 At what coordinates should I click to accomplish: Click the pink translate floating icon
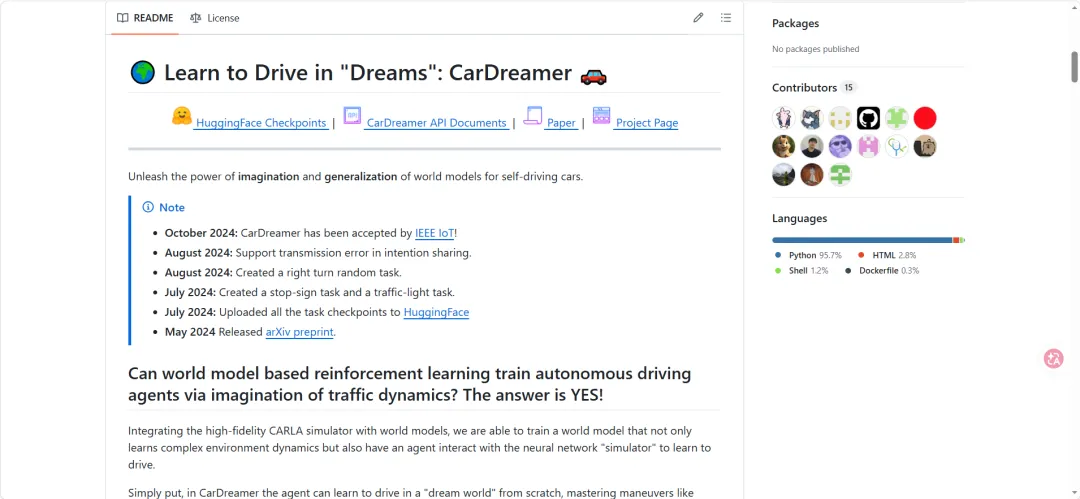click(1053, 358)
